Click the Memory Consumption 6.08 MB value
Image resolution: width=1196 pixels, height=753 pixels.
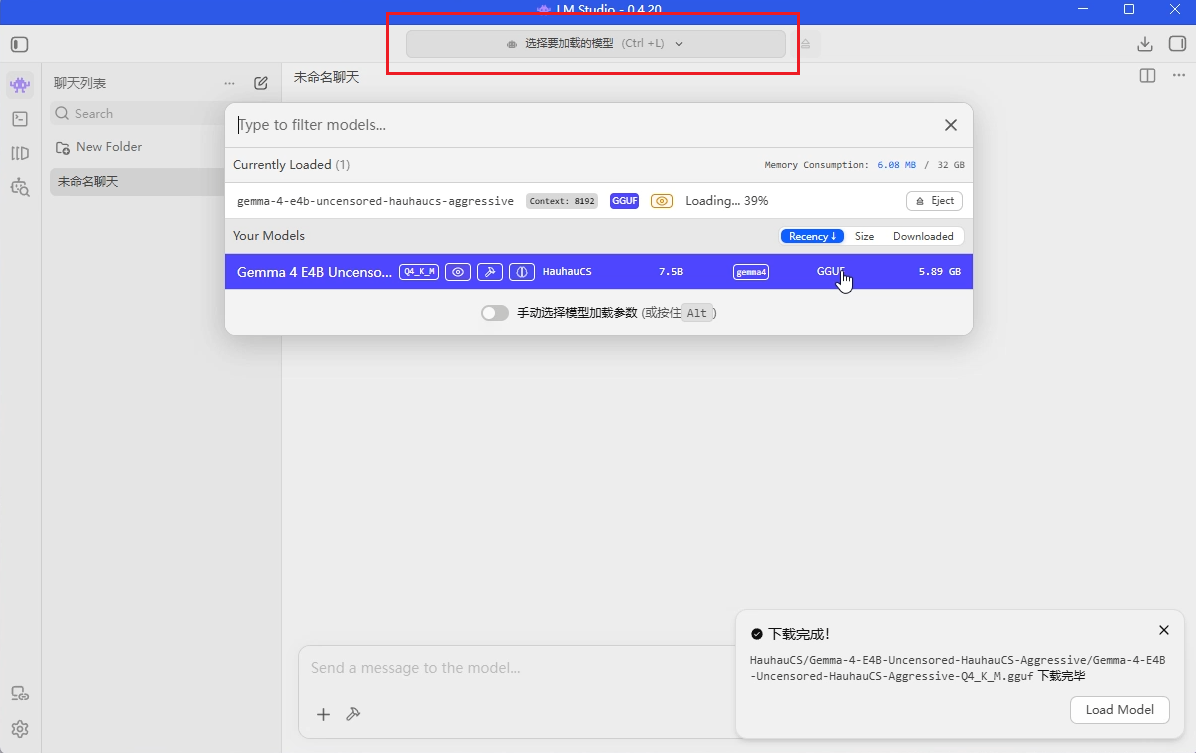pos(896,165)
